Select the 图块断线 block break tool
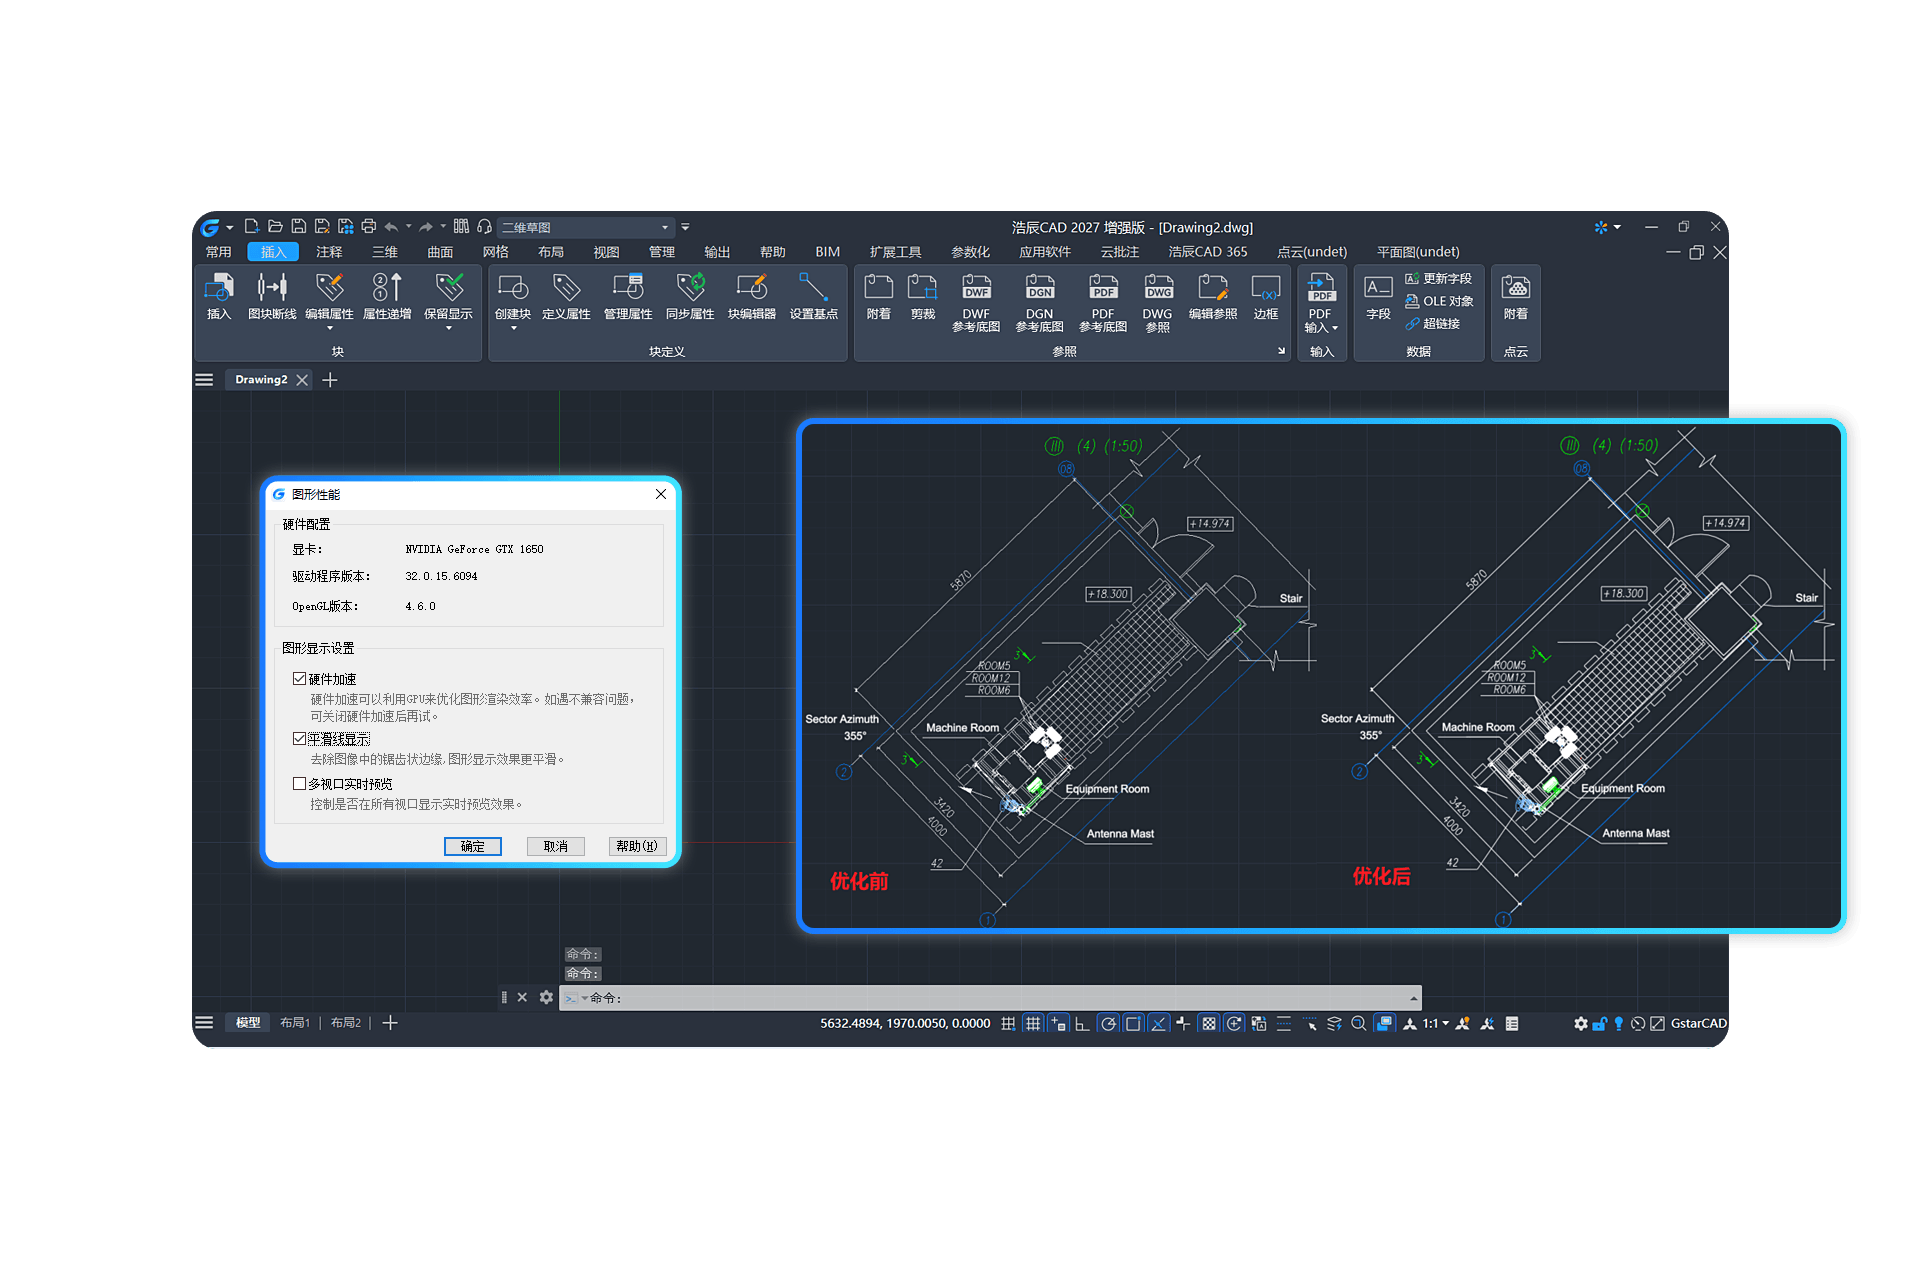1920x1261 pixels. point(272,297)
